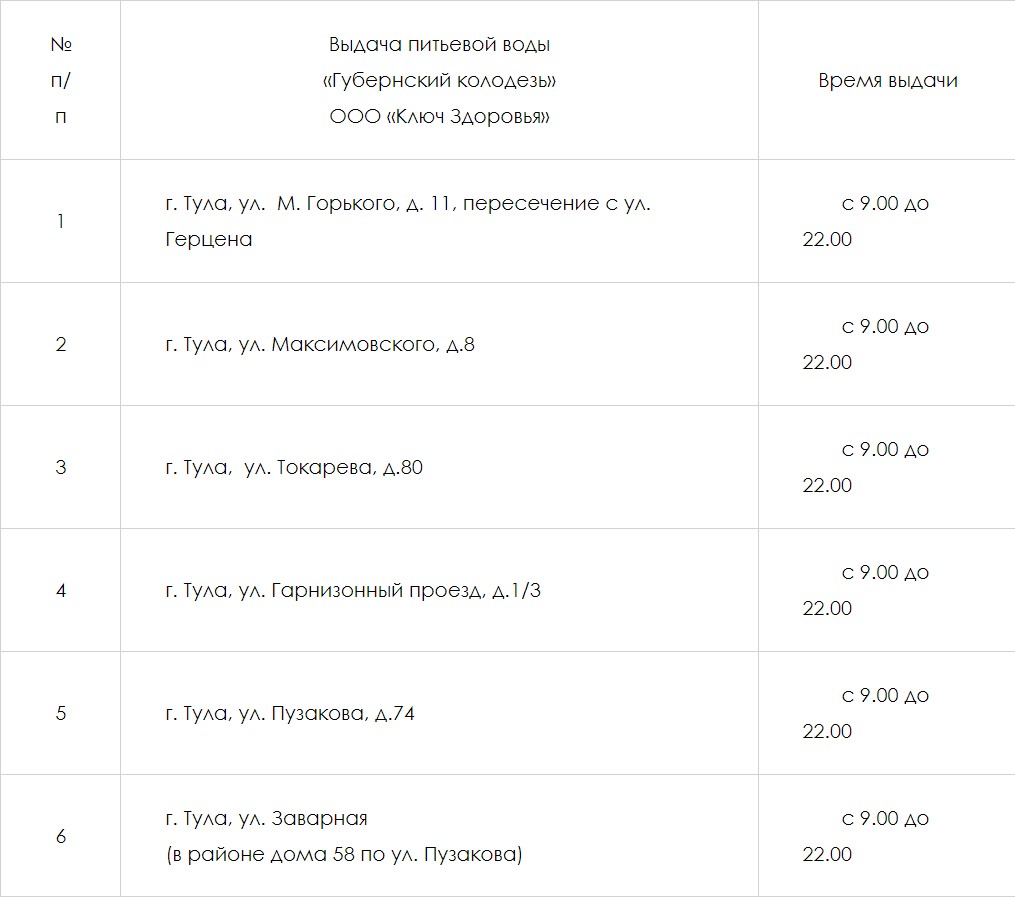Click the ул. Максимовского, д.8 address
The height and width of the screenshot is (897, 1015).
click(320, 345)
